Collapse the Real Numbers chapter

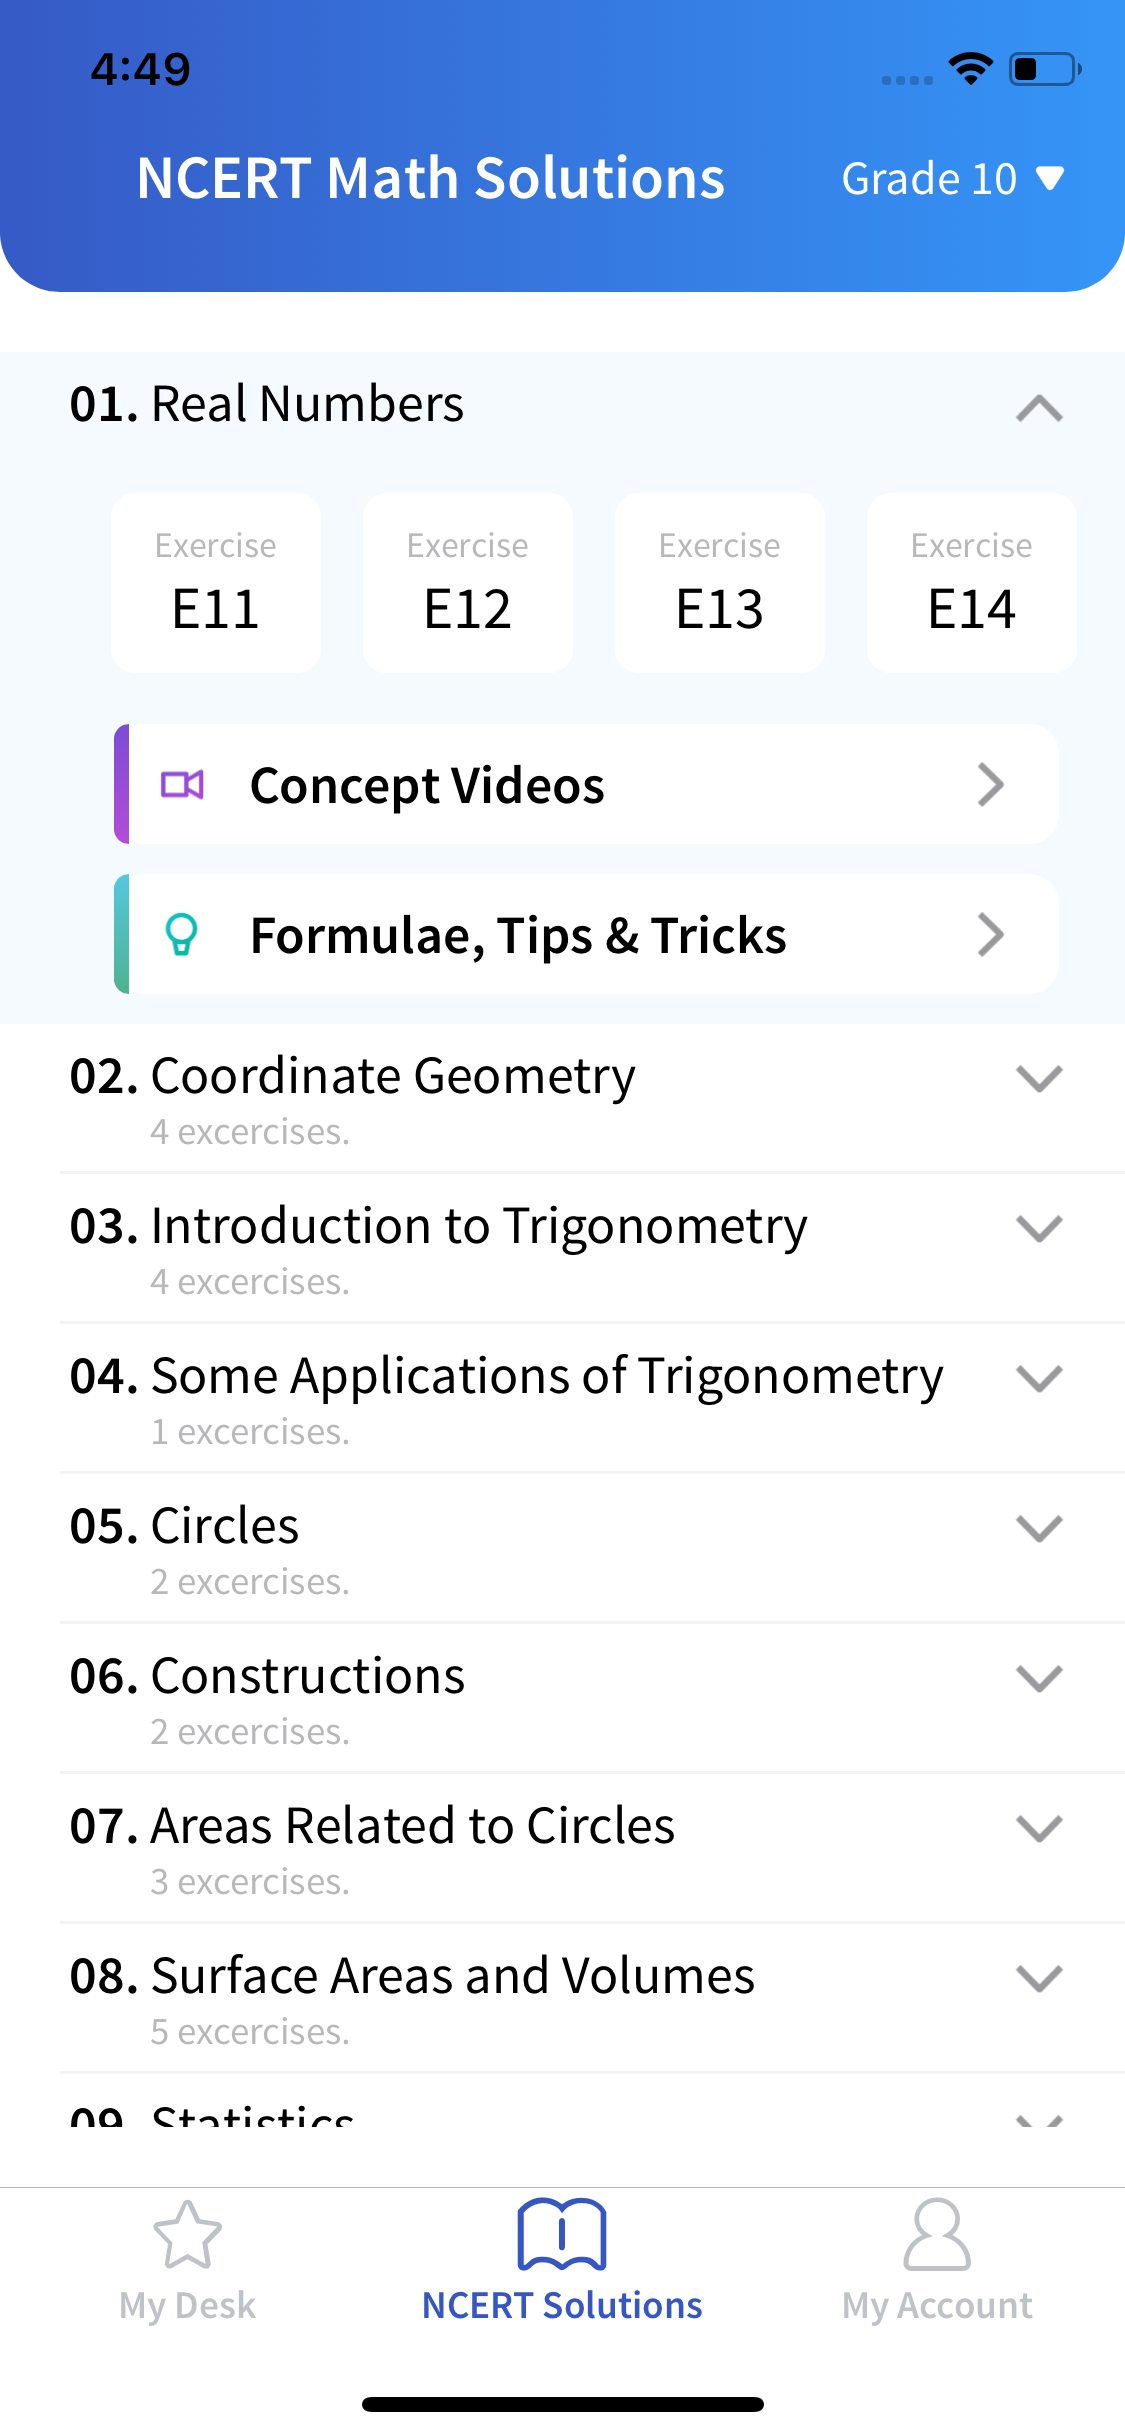[1039, 407]
